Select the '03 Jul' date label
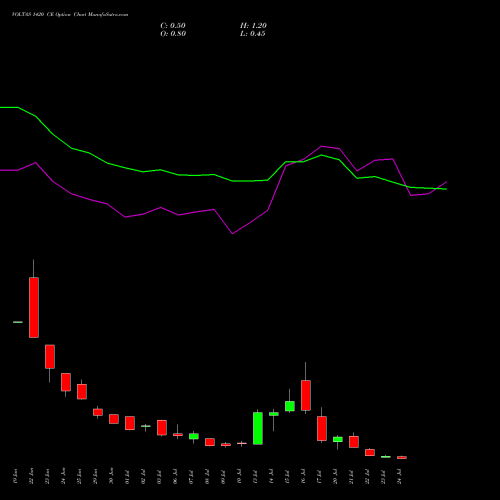This screenshot has width=500, height=500. pos(159,477)
